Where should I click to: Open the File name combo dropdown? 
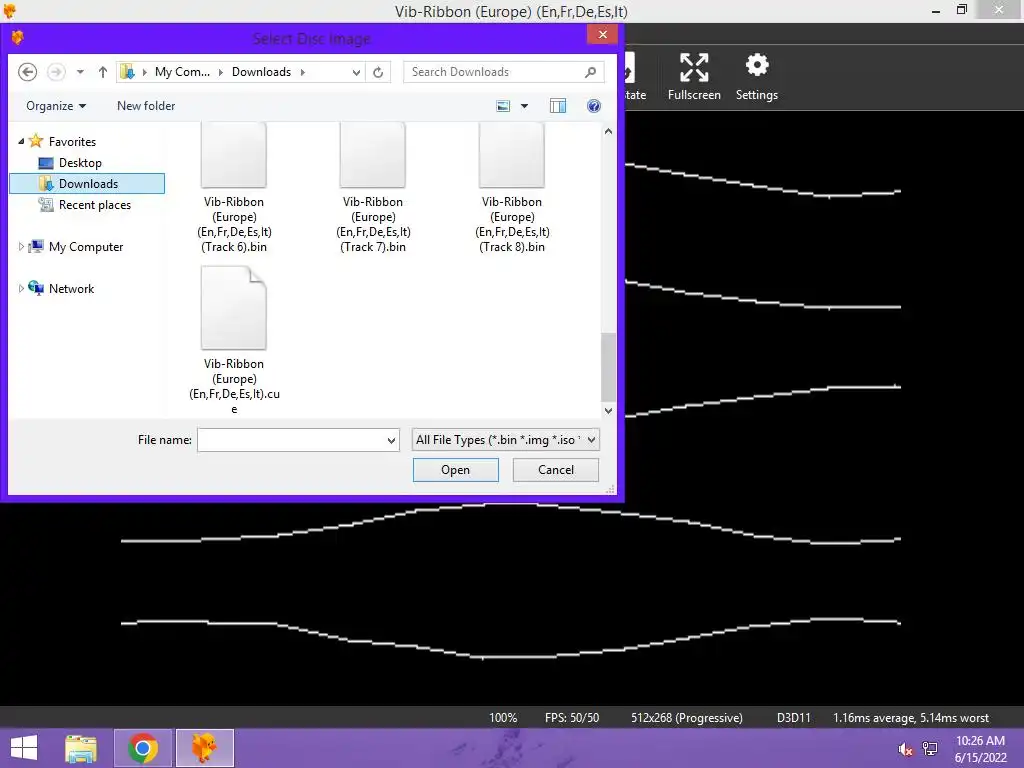click(x=391, y=440)
